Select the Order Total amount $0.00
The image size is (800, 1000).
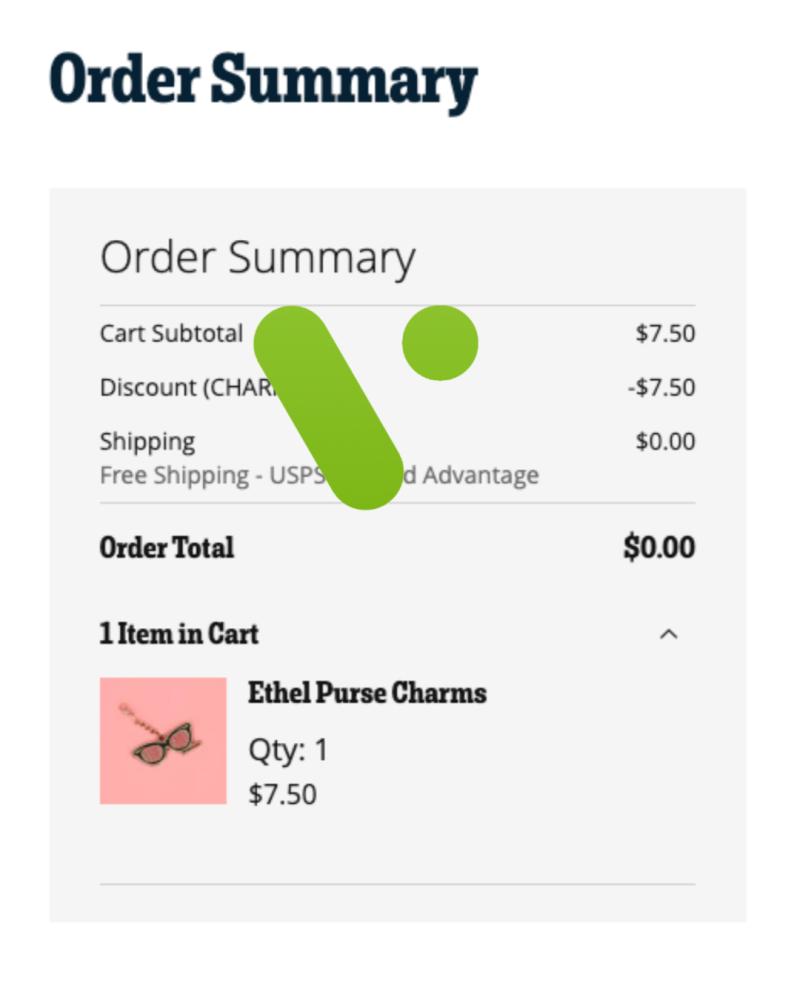click(x=659, y=547)
